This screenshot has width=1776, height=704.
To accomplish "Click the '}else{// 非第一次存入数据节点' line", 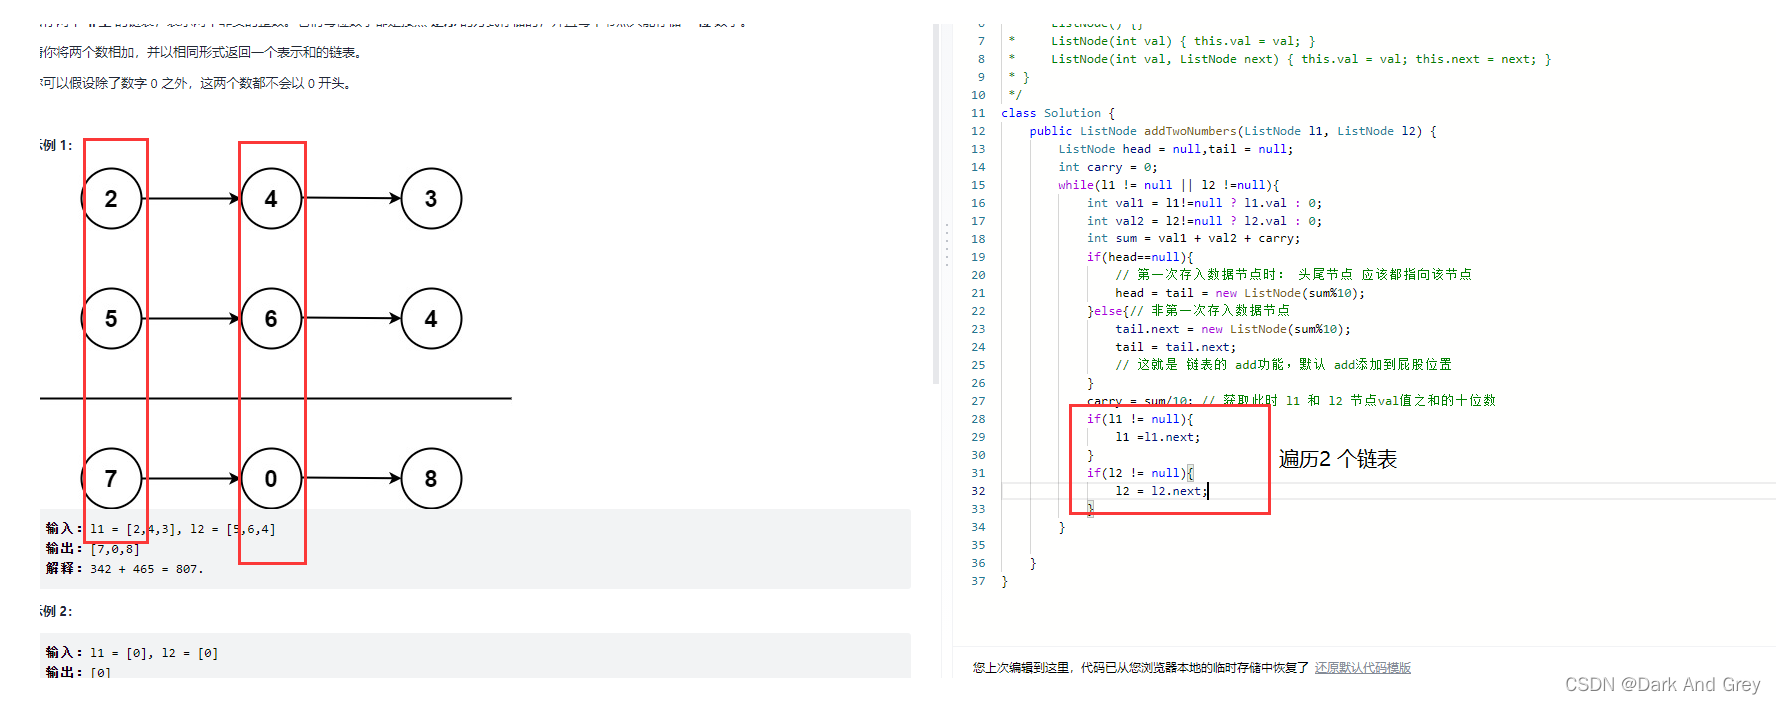I will [1188, 311].
